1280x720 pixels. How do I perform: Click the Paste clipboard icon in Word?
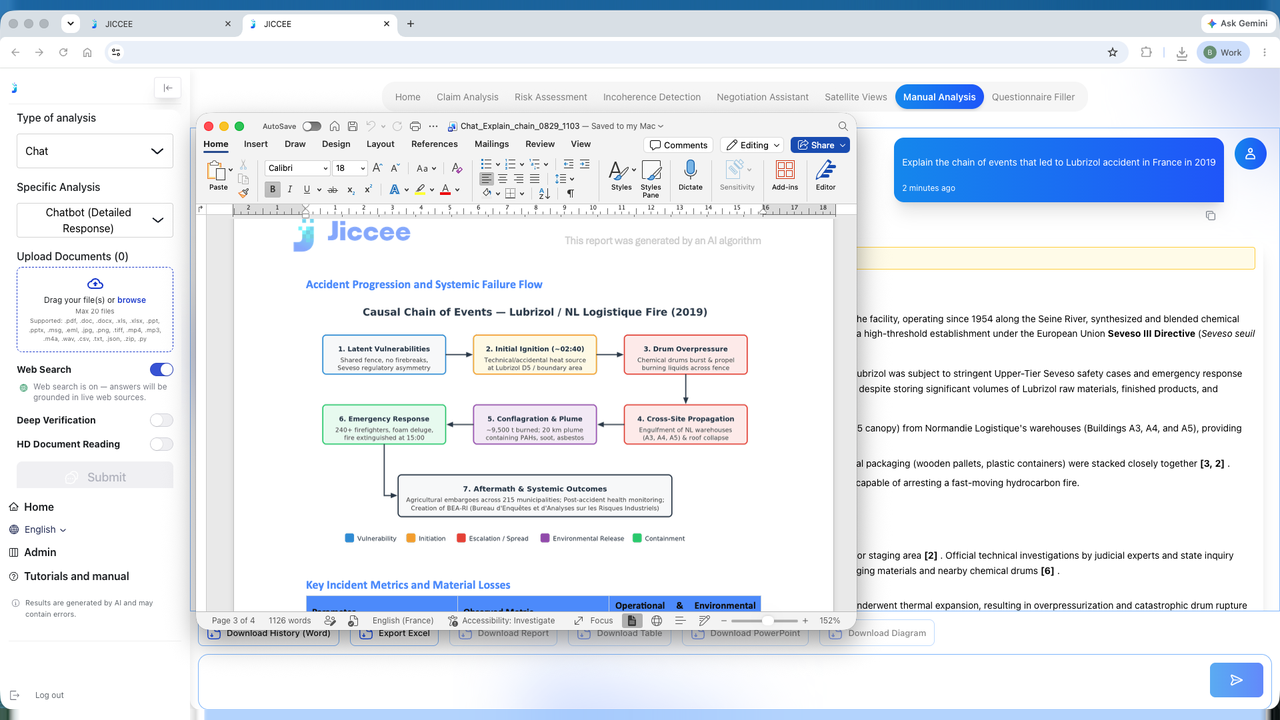(x=217, y=170)
